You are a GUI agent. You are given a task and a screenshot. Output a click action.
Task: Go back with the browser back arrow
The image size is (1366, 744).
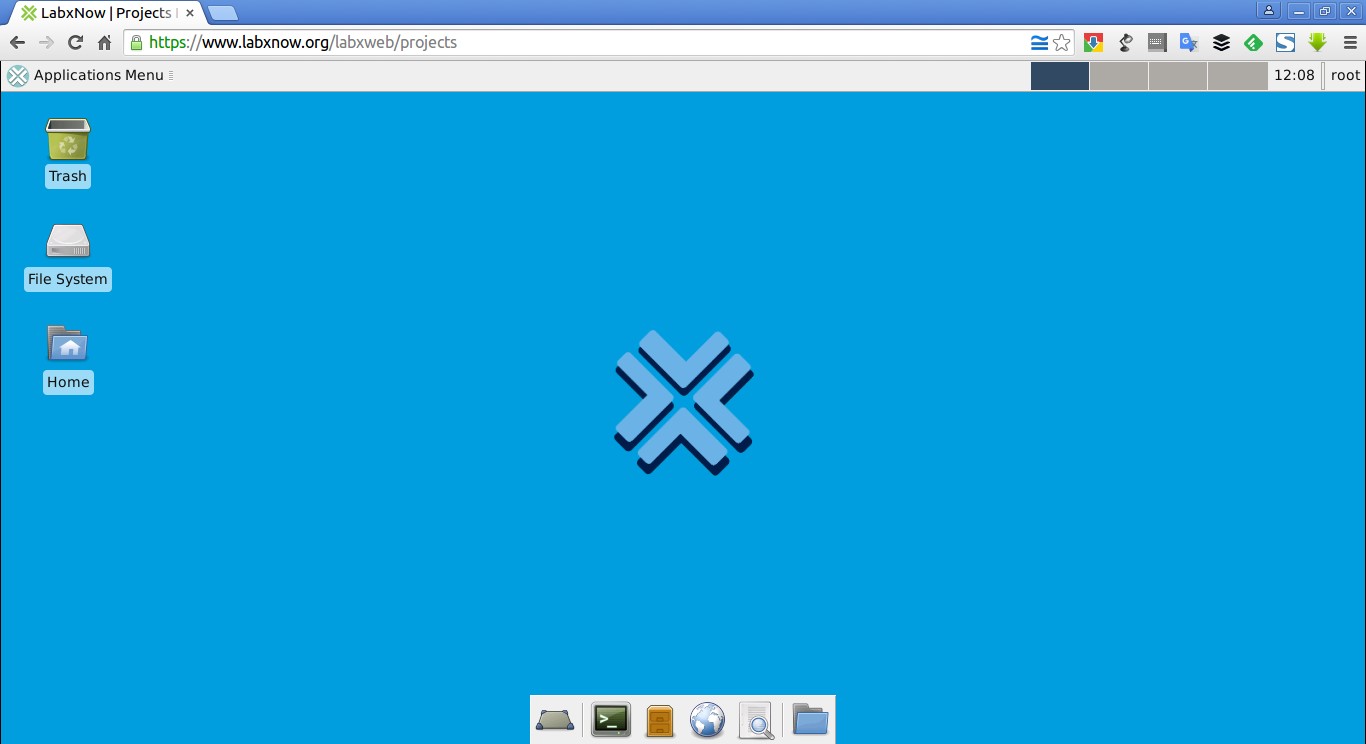[x=17, y=42]
